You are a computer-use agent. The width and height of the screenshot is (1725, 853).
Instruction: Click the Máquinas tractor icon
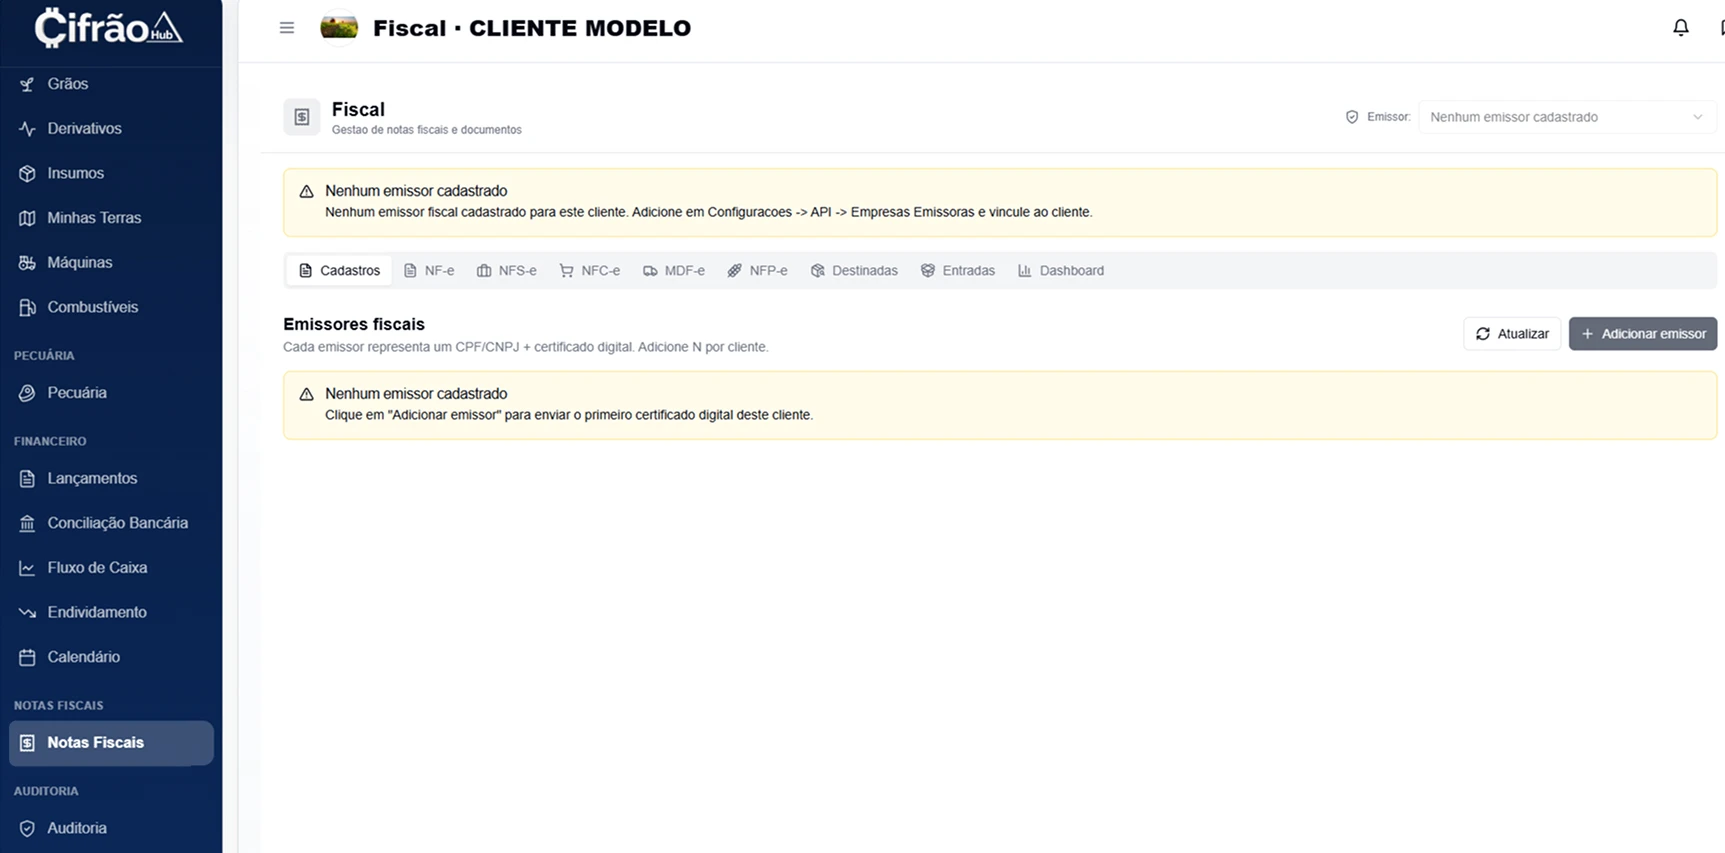click(27, 263)
